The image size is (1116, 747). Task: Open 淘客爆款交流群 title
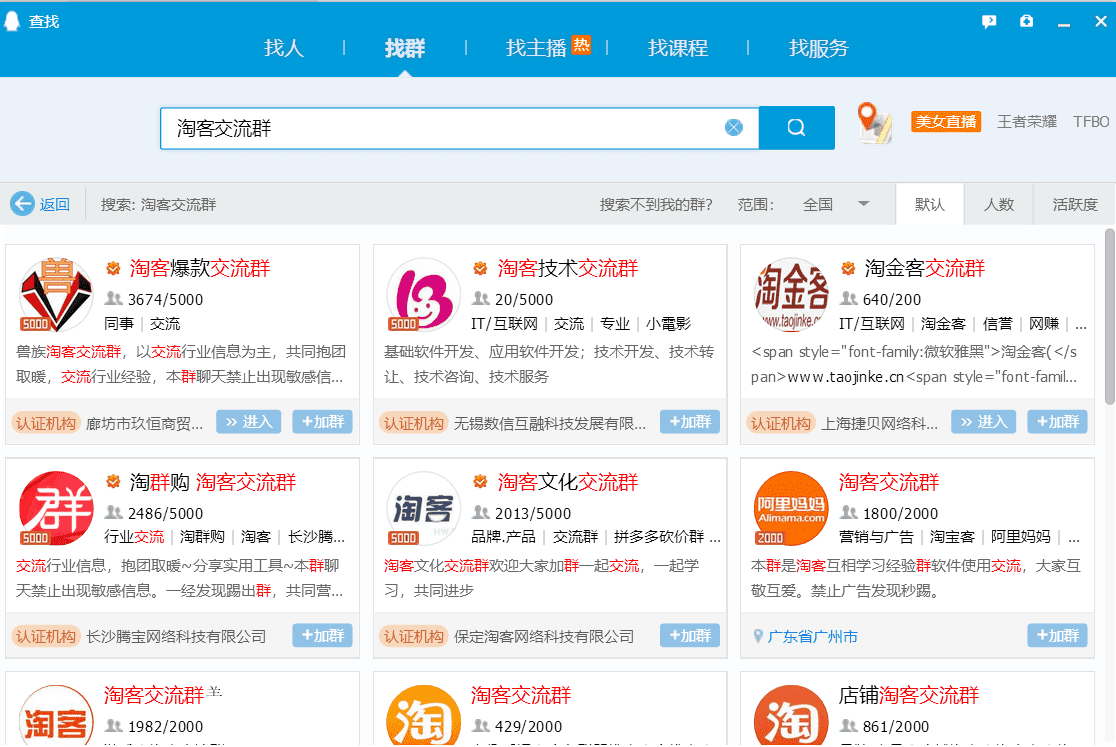(x=200, y=268)
